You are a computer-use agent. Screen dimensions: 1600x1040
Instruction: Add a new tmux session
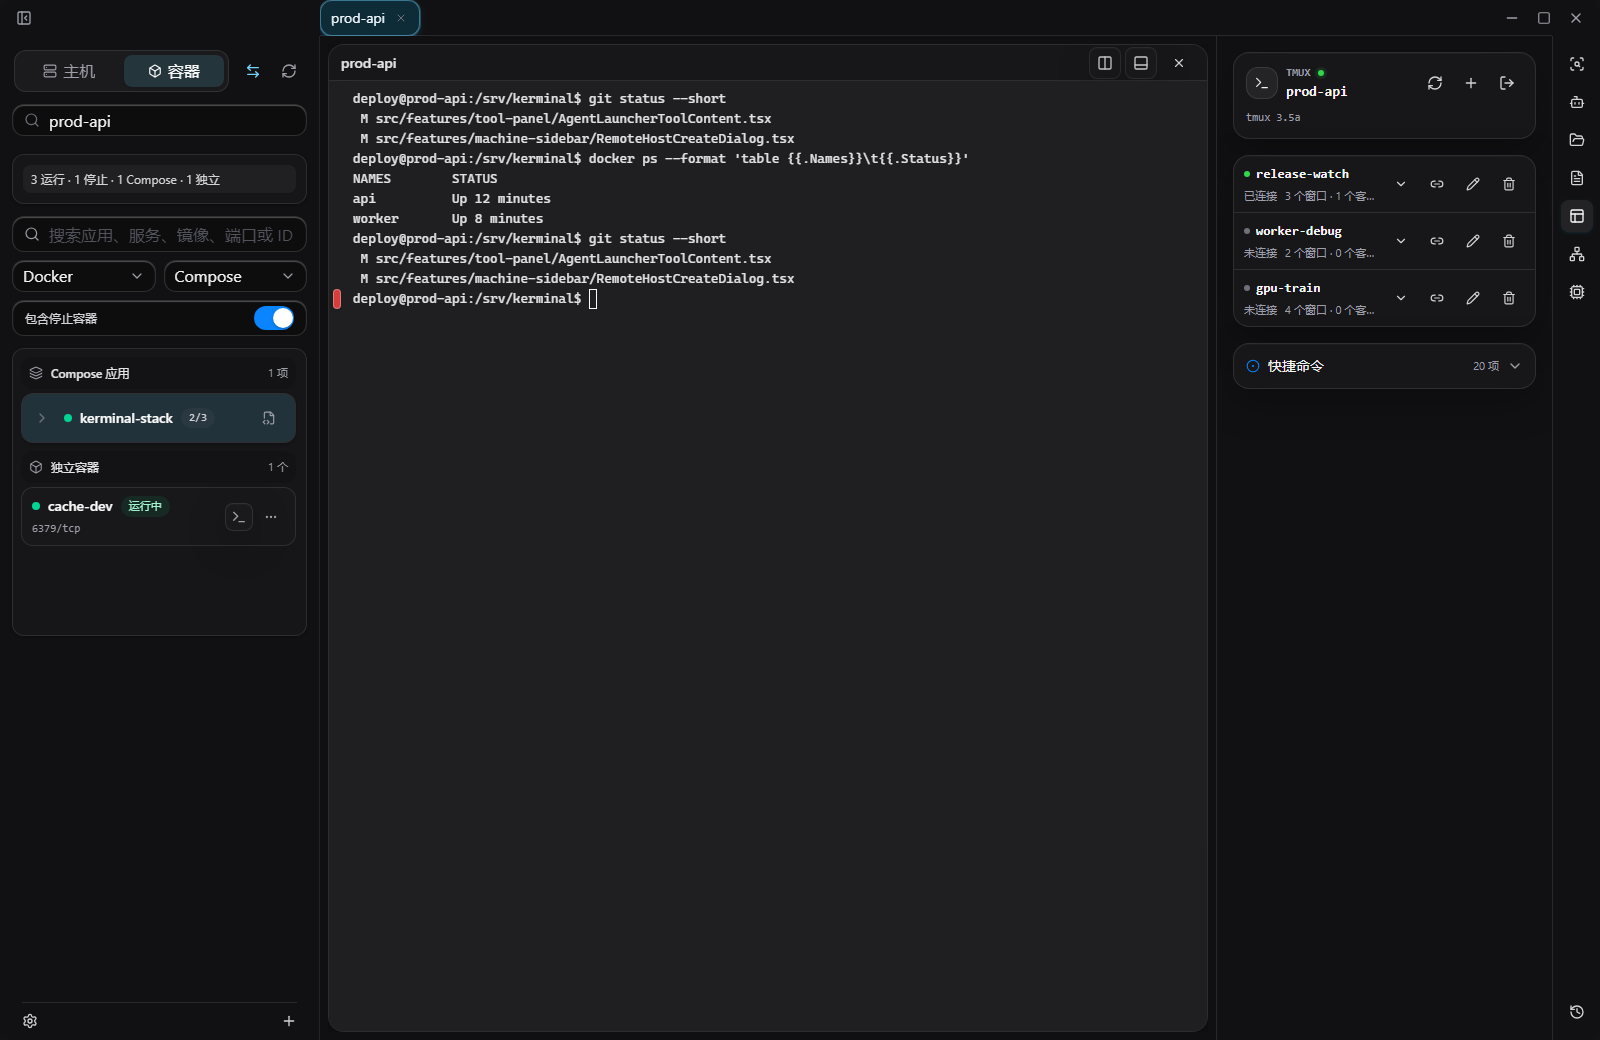pos(1471,83)
